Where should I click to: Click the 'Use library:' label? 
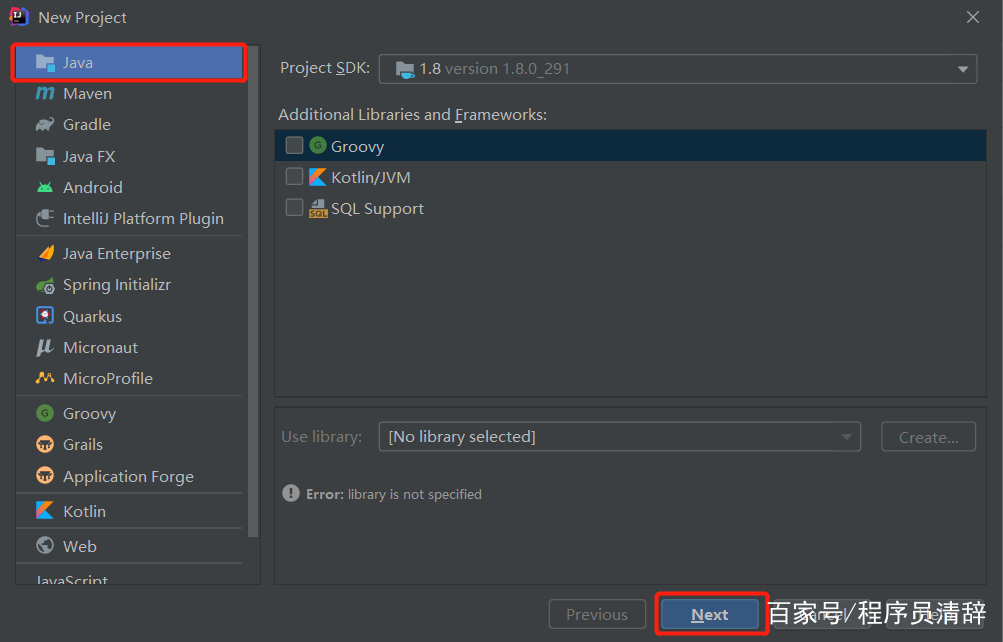(x=322, y=437)
